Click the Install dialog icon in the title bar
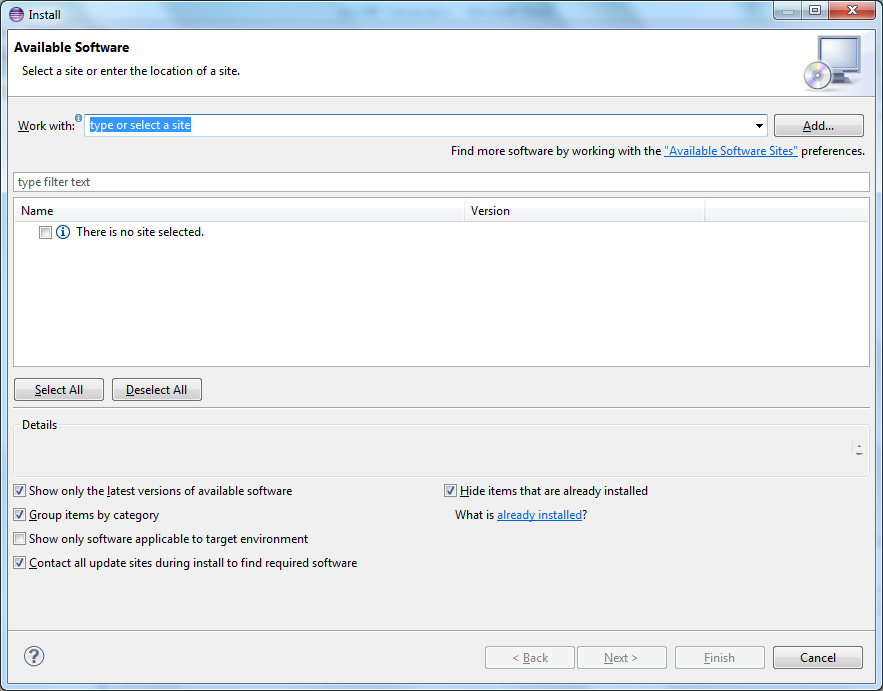Viewport: 883px width, 691px height. pyautogui.click(x=15, y=14)
